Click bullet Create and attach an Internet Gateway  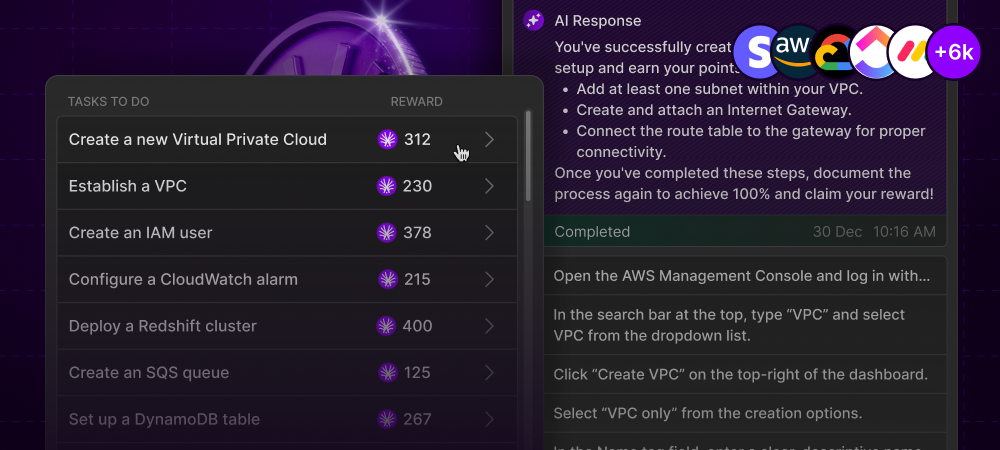pos(714,110)
